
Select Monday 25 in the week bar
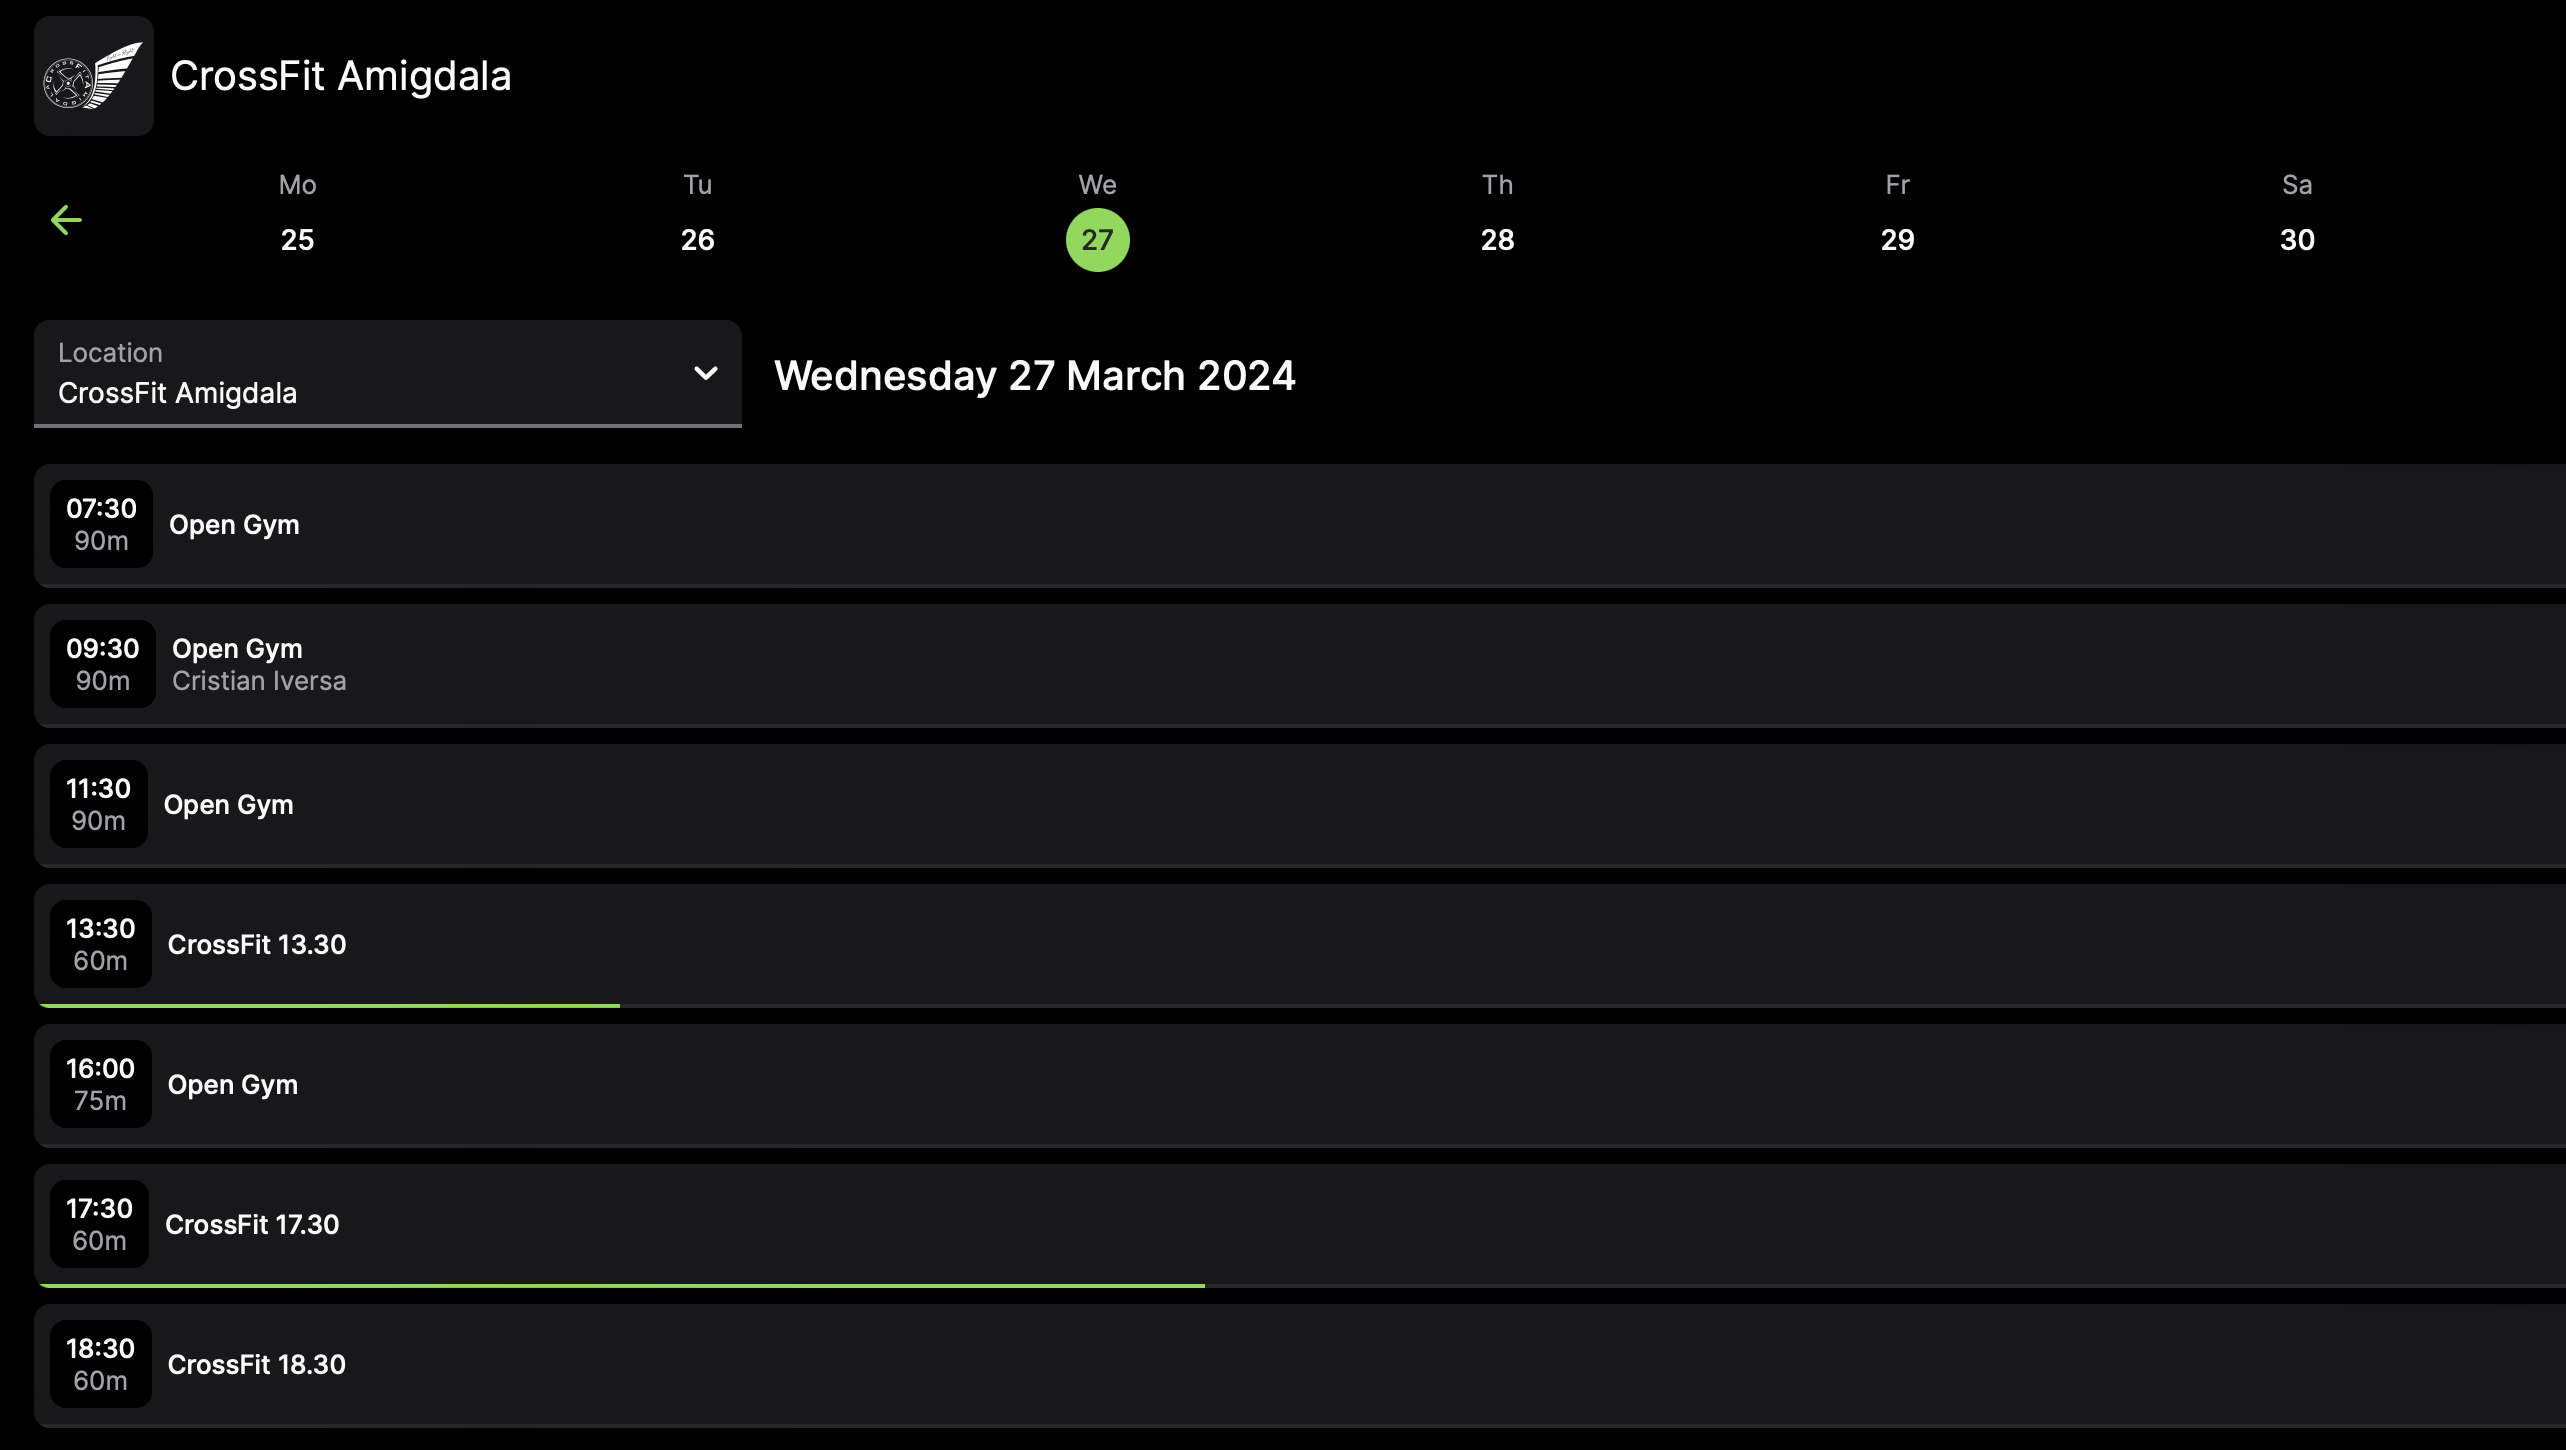(x=297, y=239)
